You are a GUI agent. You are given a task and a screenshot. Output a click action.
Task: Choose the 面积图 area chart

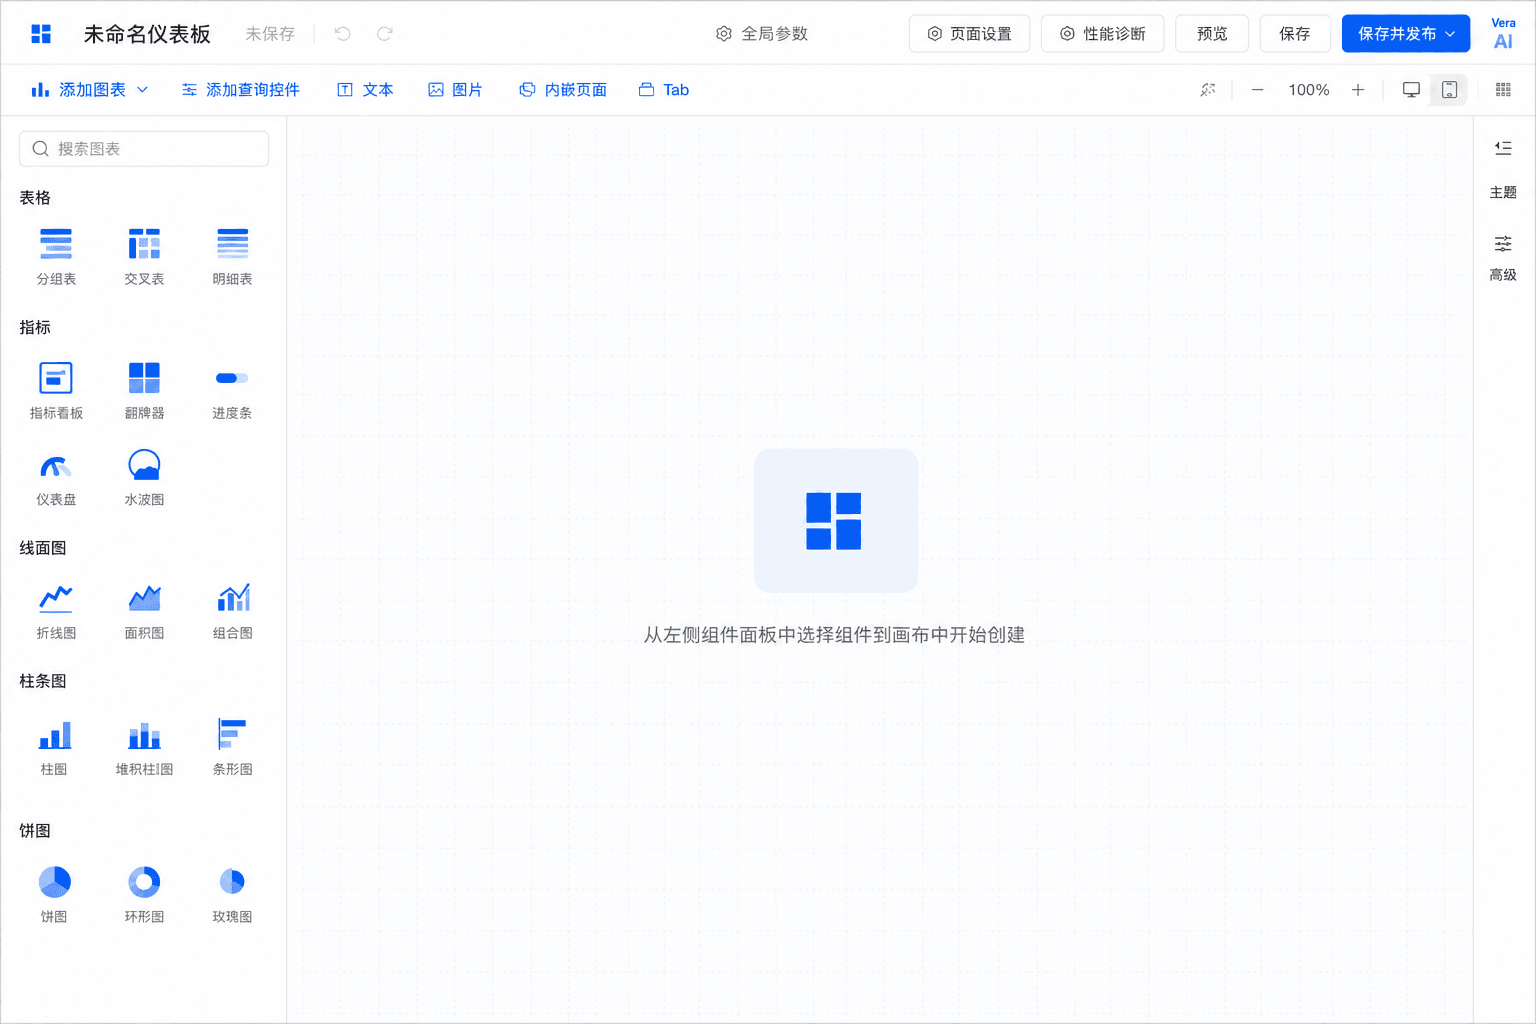[144, 610]
